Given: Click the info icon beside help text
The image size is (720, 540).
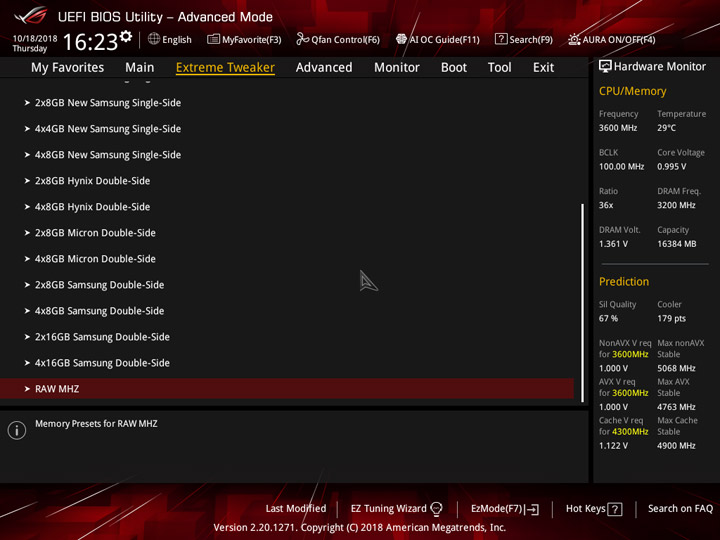Looking at the screenshot, I should click(x=17, y=430).
